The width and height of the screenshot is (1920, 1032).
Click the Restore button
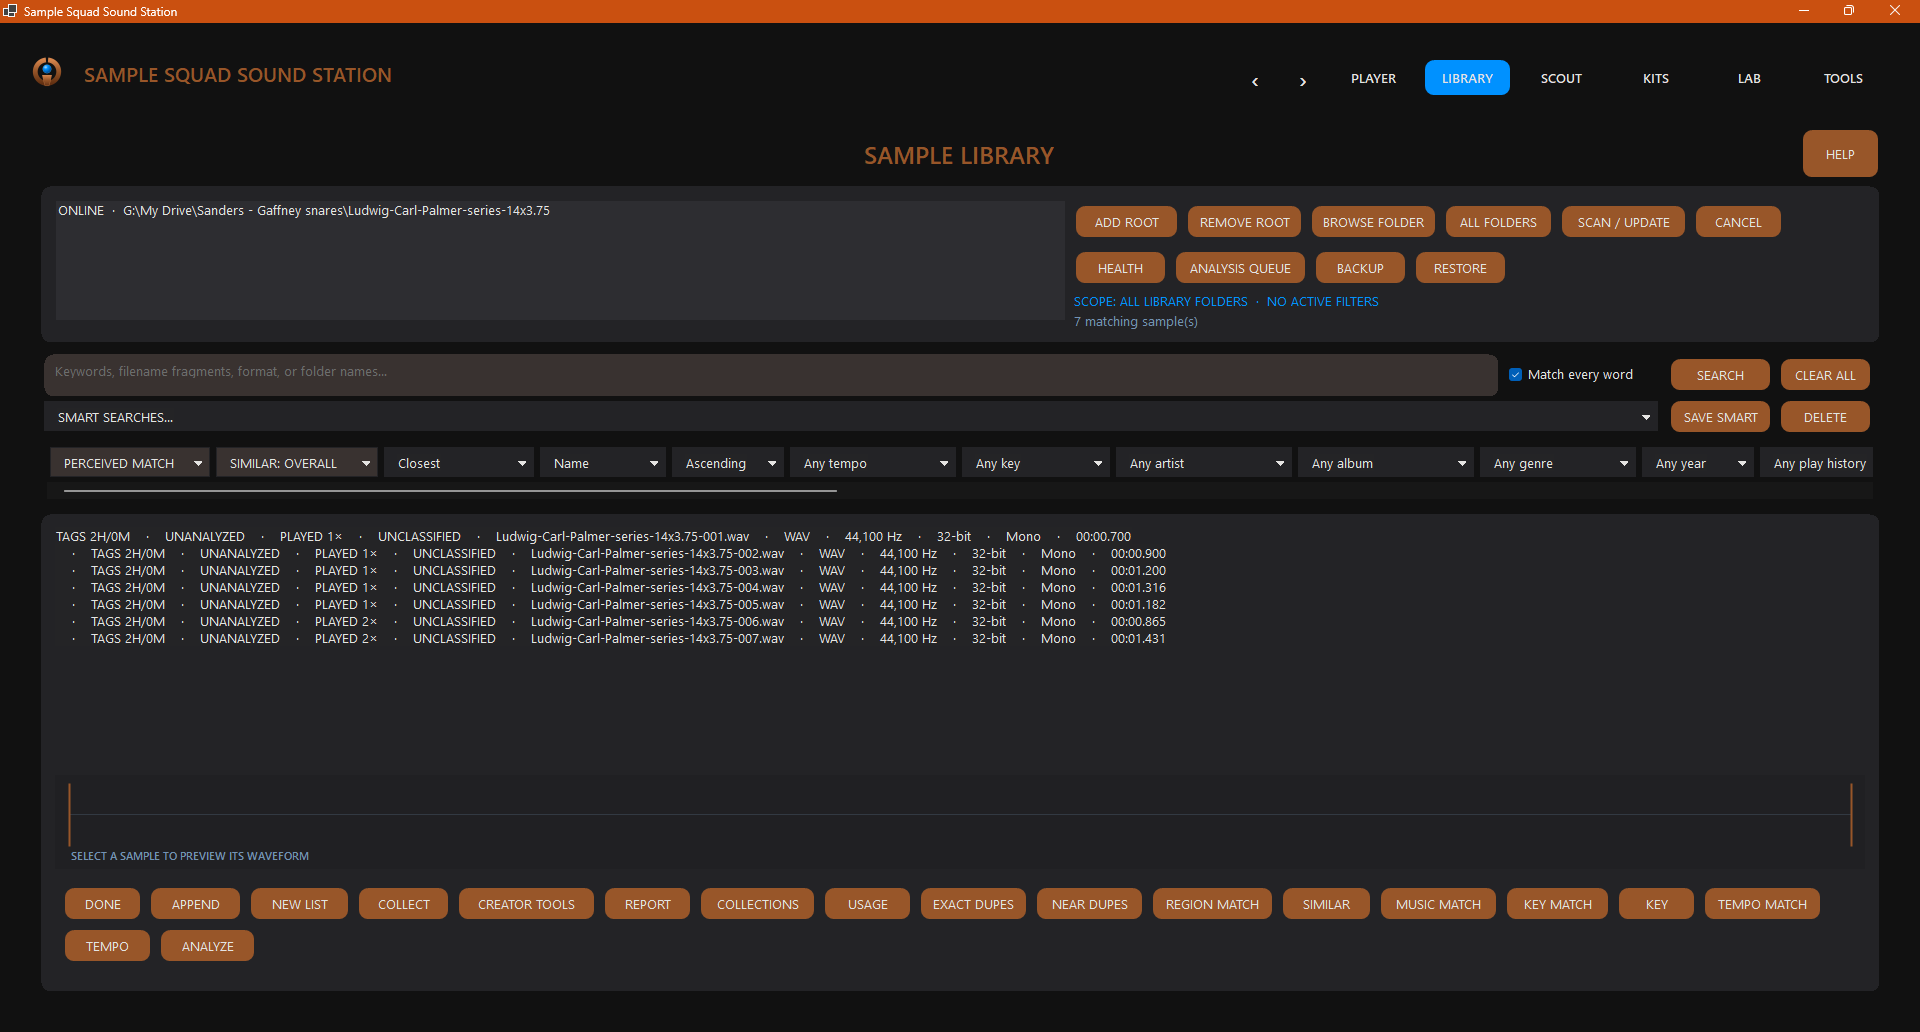point(1460,268)
